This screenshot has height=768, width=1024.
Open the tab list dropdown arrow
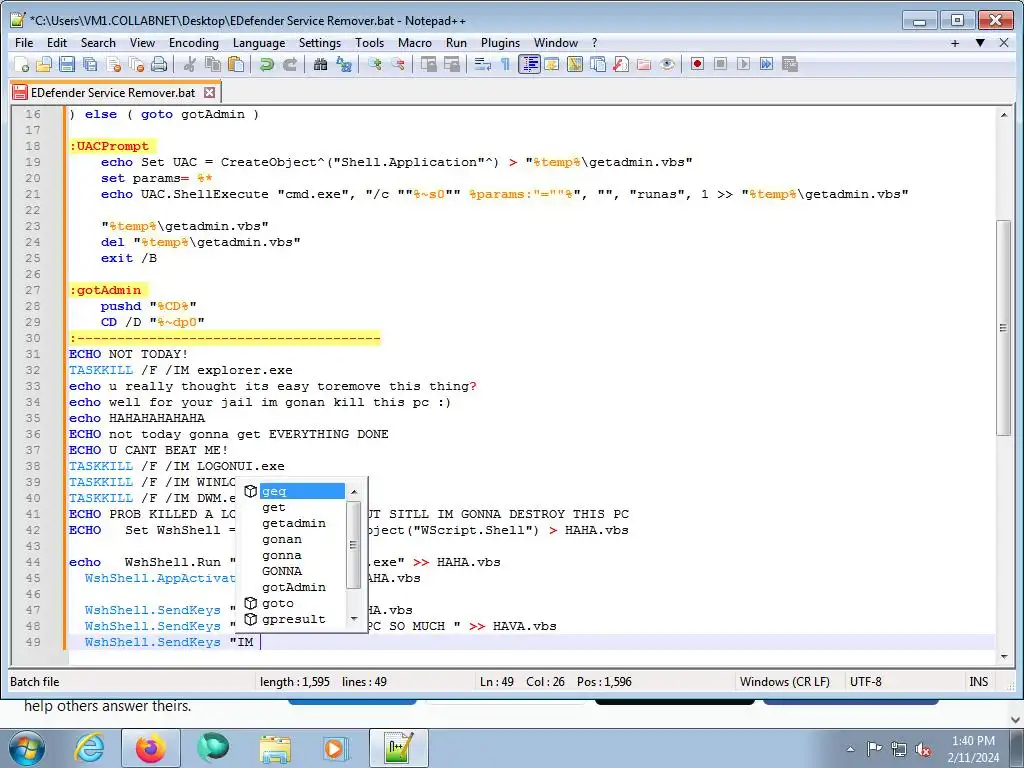980,43
